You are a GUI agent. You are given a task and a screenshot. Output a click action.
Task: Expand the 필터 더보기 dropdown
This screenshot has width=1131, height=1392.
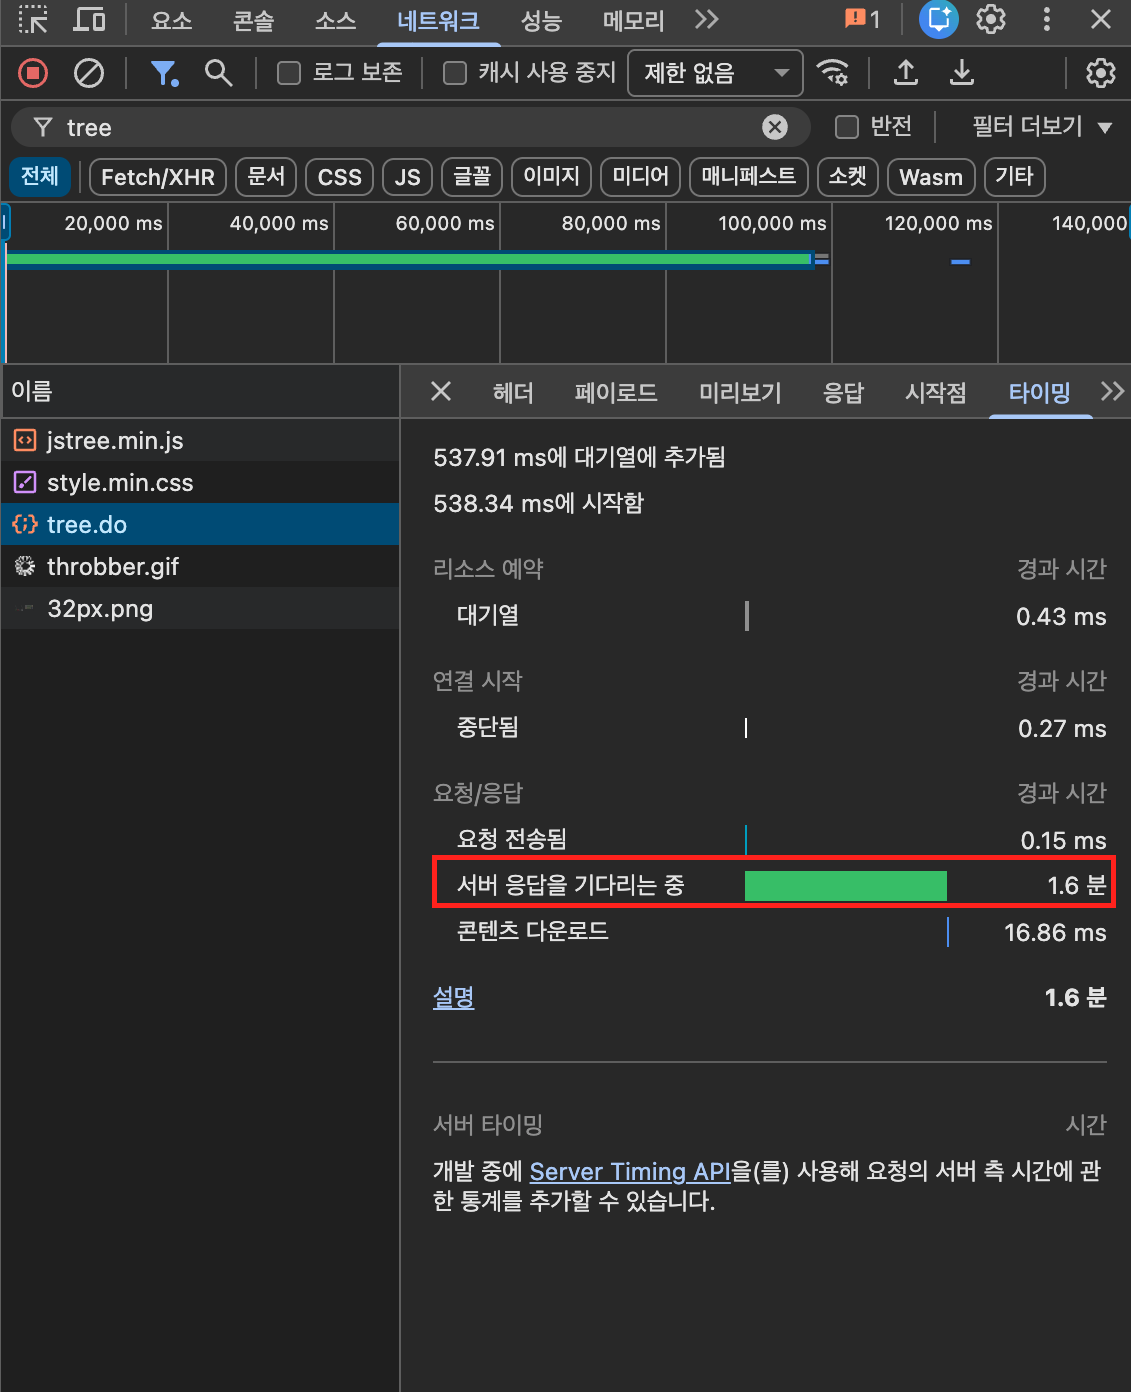(1042, 126)
